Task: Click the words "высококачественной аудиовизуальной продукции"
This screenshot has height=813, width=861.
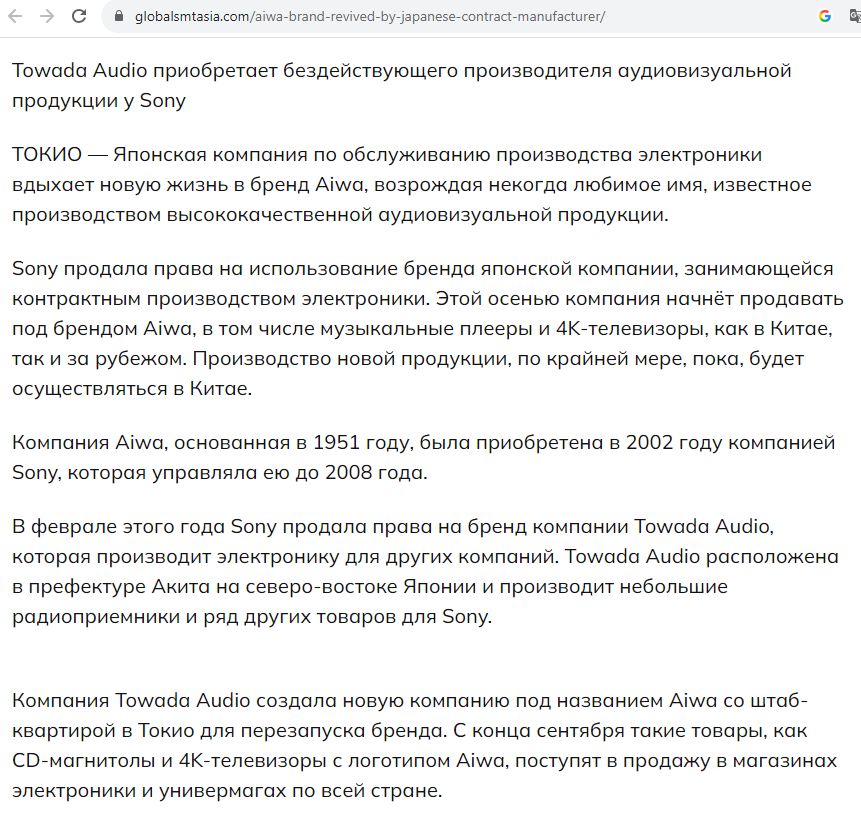Action: click(417, 215)
